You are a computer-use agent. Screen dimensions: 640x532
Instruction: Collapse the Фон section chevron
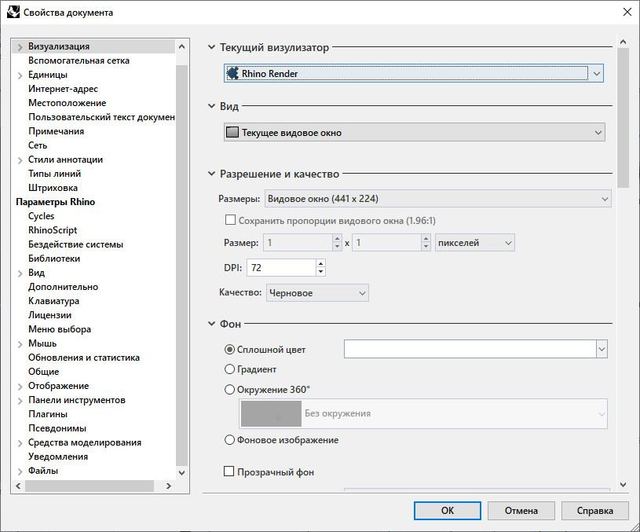[x=211, y=324]
